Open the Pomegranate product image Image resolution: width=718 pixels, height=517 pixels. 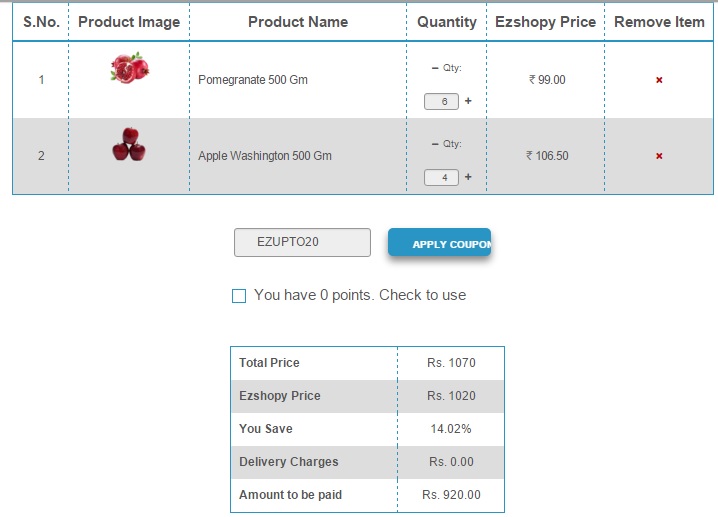(129, 69)
